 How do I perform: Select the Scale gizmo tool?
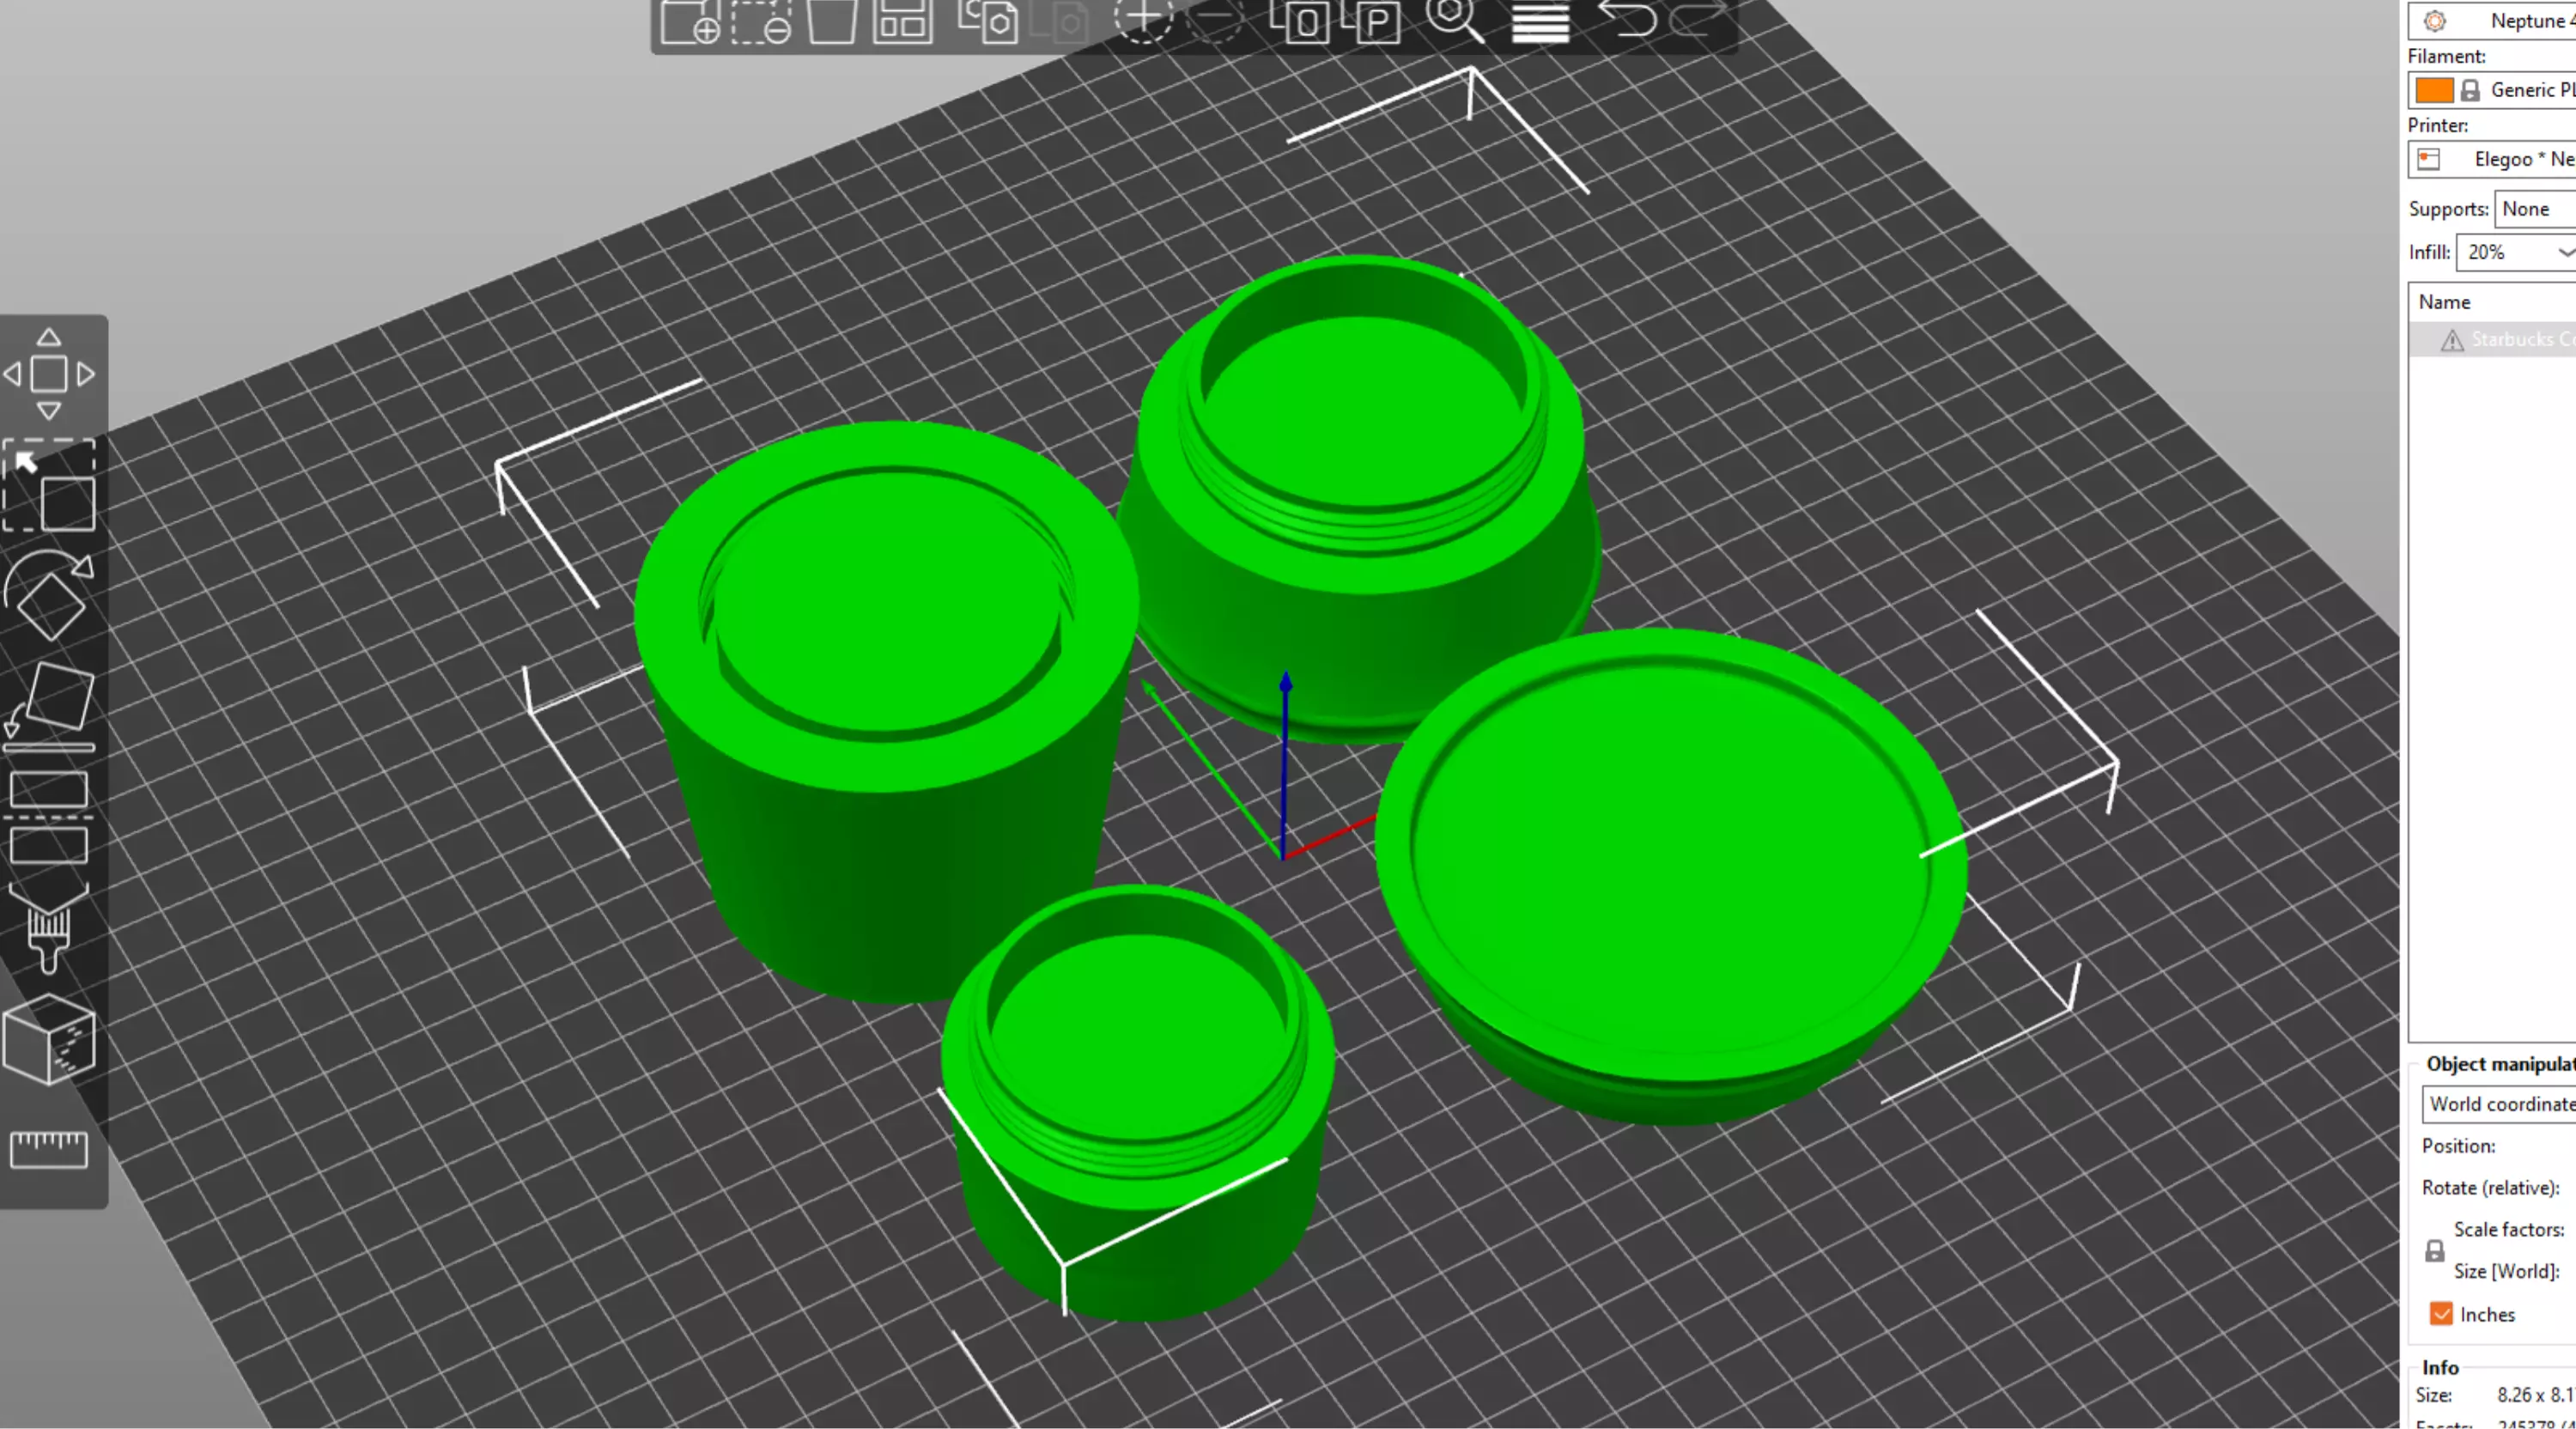pos(48,485)
